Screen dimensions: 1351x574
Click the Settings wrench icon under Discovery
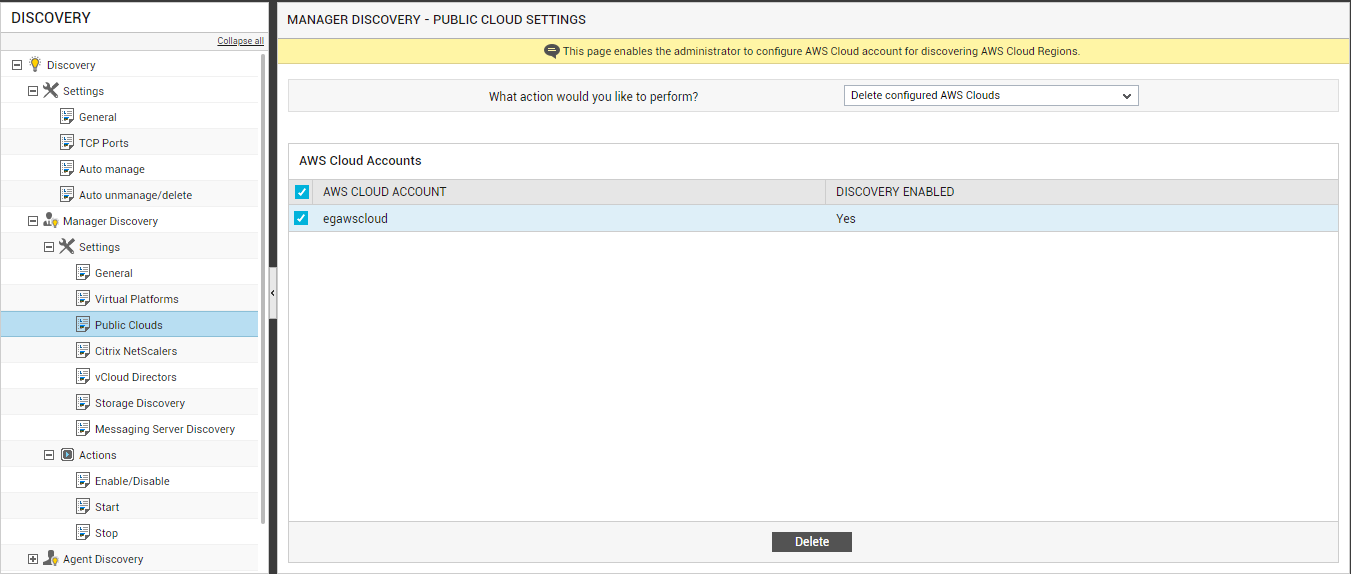click(x=51, y=90)
